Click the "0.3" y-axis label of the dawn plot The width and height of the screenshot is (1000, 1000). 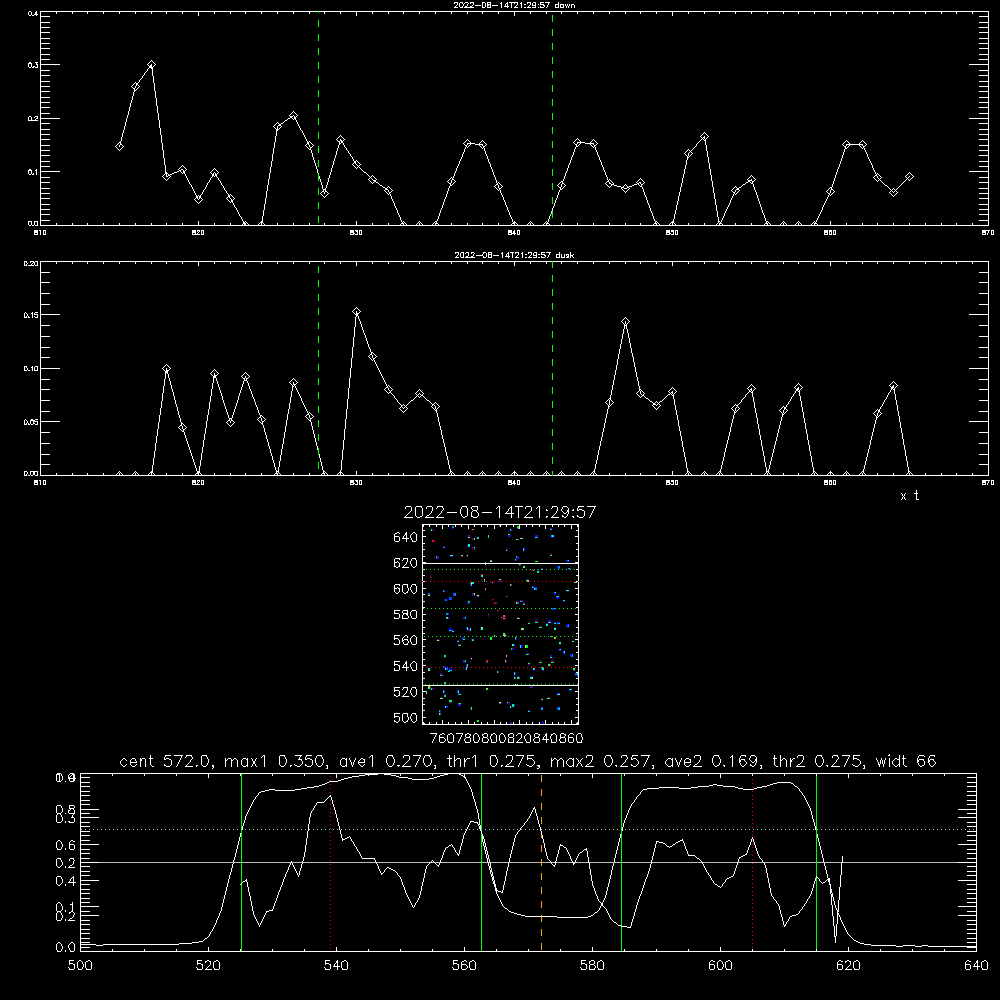click(x=33, y=65)
